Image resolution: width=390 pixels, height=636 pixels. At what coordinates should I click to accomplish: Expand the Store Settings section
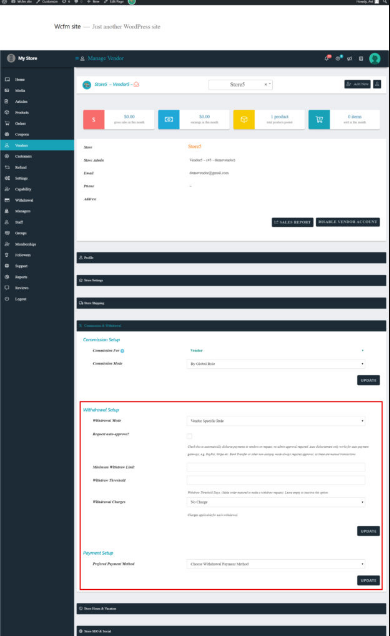point(231,280)
